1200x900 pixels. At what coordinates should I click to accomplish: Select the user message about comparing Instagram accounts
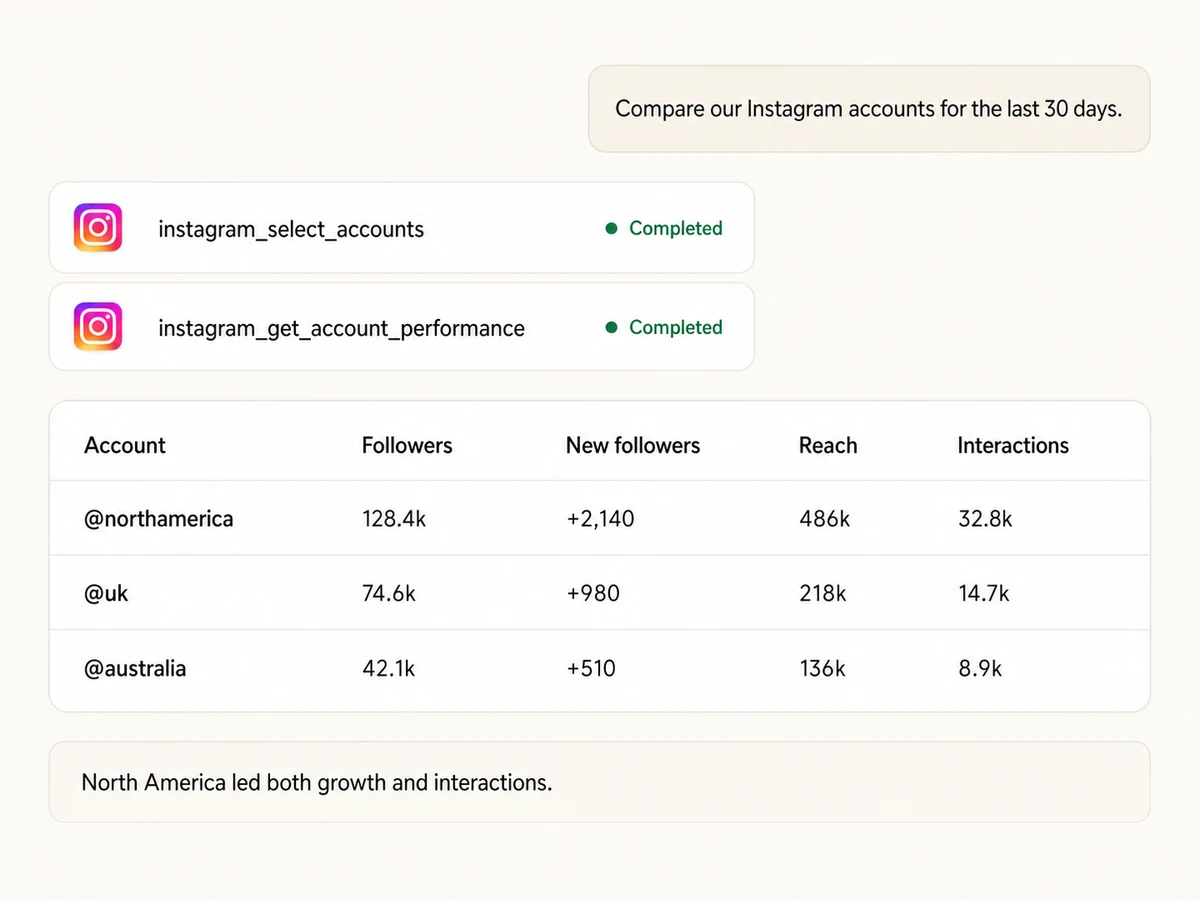869,109
